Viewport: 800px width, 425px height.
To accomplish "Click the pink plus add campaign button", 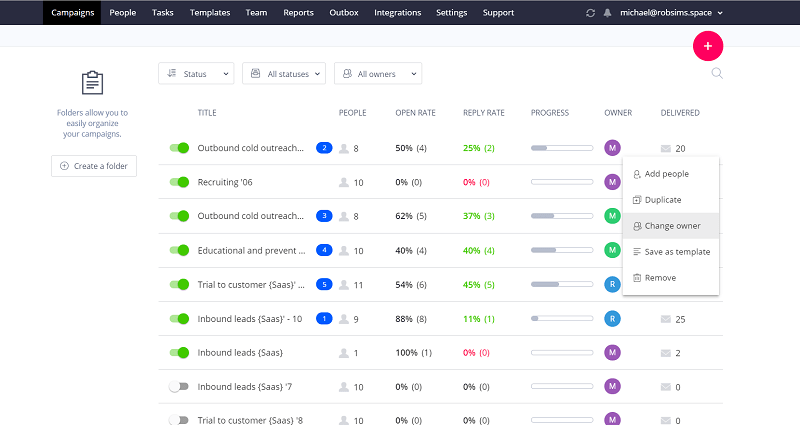I will (x=707, y=46).
